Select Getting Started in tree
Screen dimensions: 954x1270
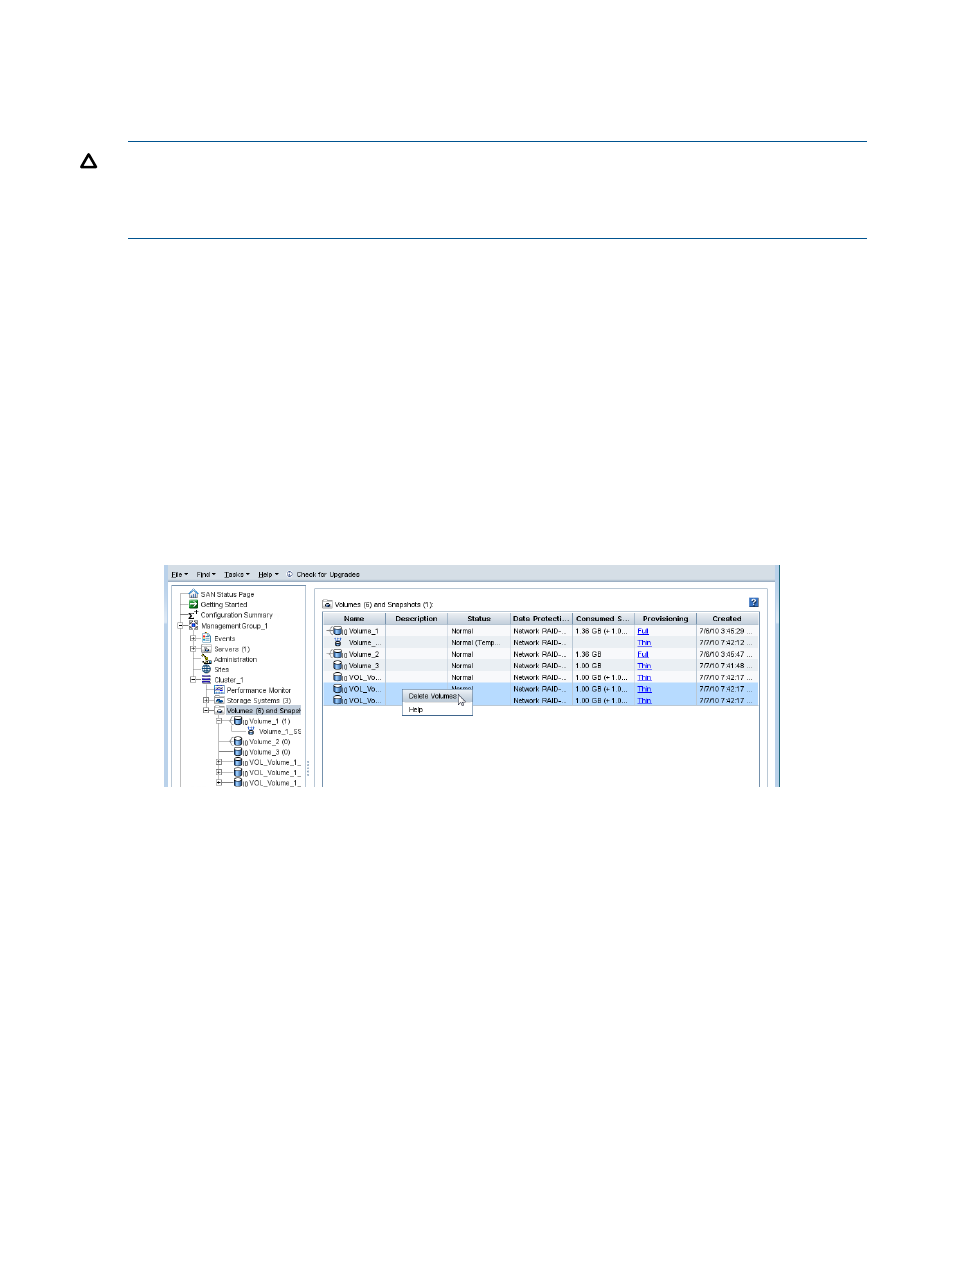point(224,604)
